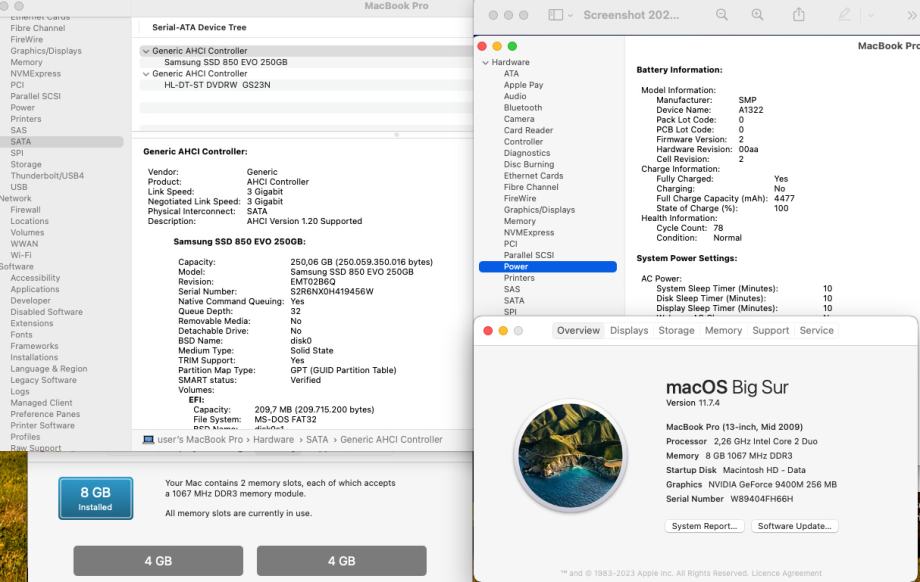Open the sidebar view menu in Preview
The height and width of the screenshot is (582, 920).
tap(560, 15)
